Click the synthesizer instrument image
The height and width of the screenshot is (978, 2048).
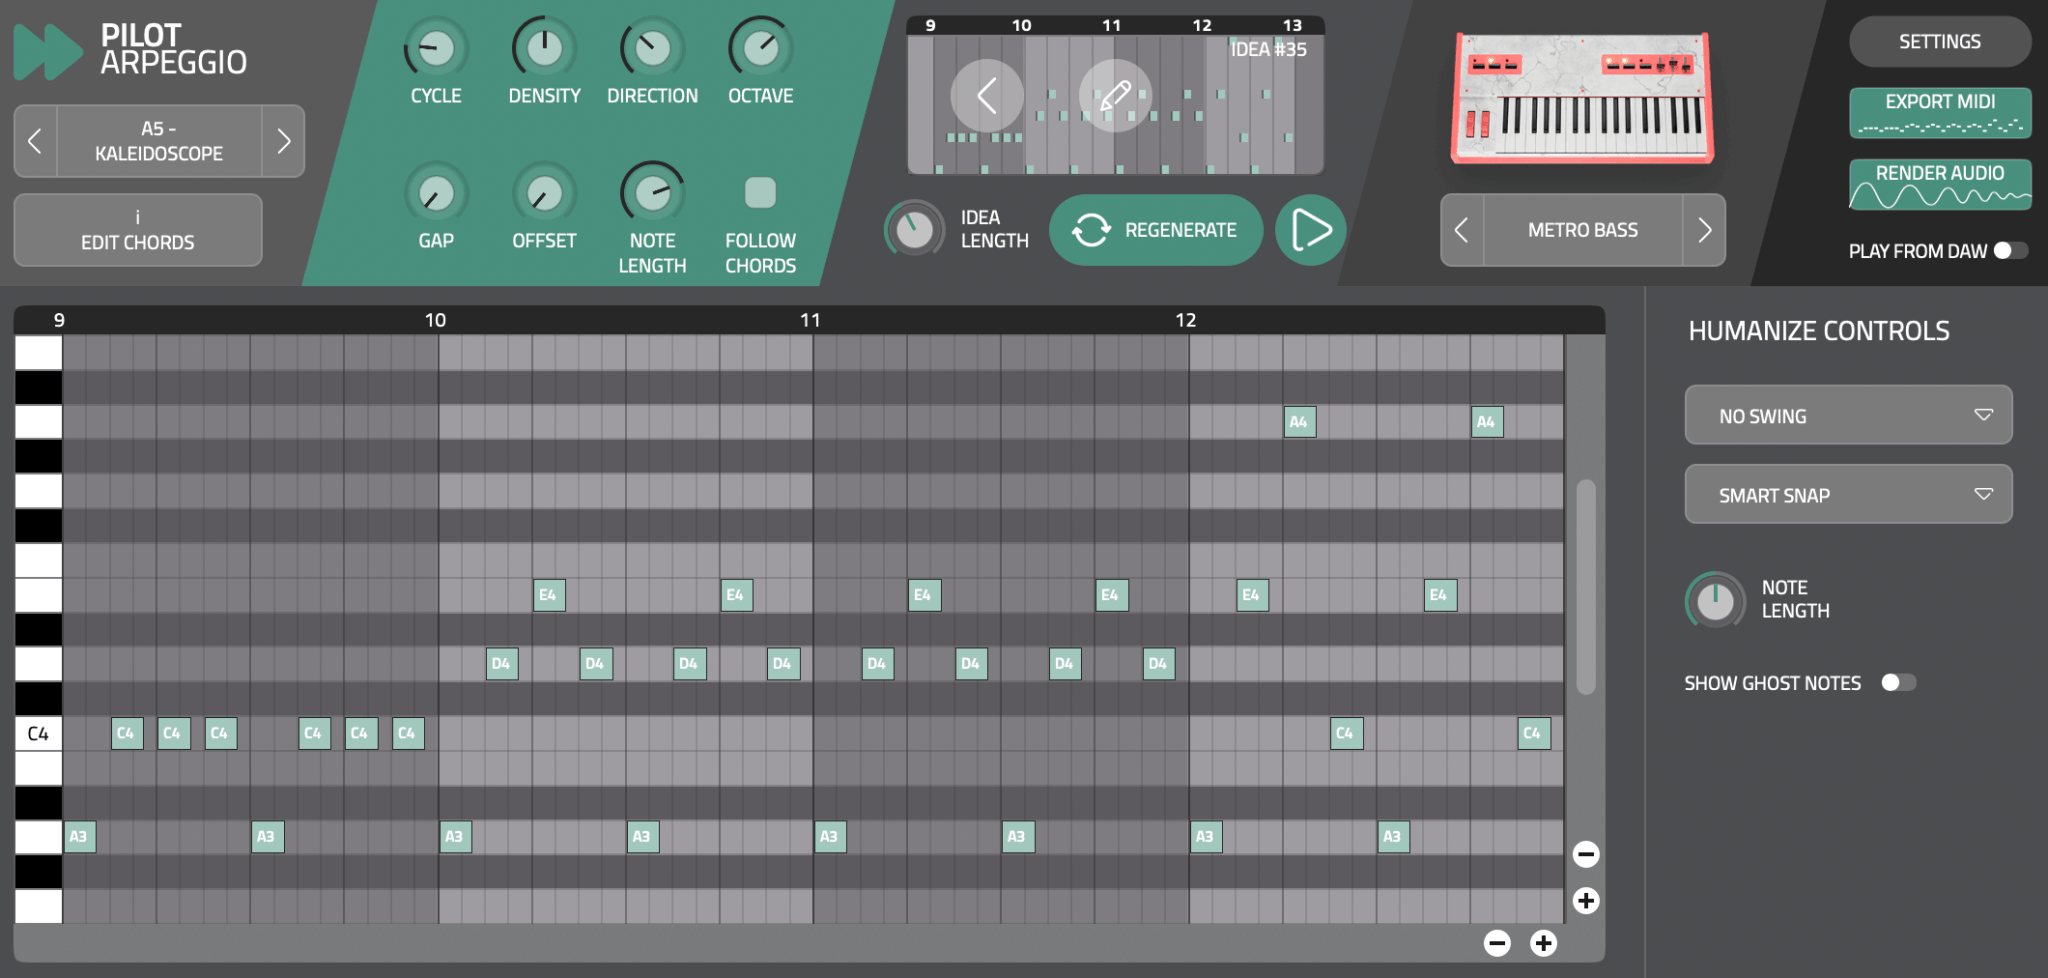pyautogui.click(x=1582, y=98)
